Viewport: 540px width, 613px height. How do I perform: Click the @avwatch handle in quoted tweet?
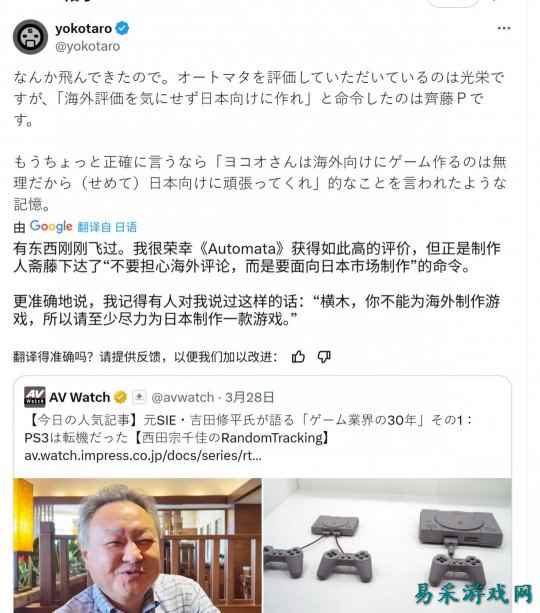pyautogui.click(x=182, y=397)
